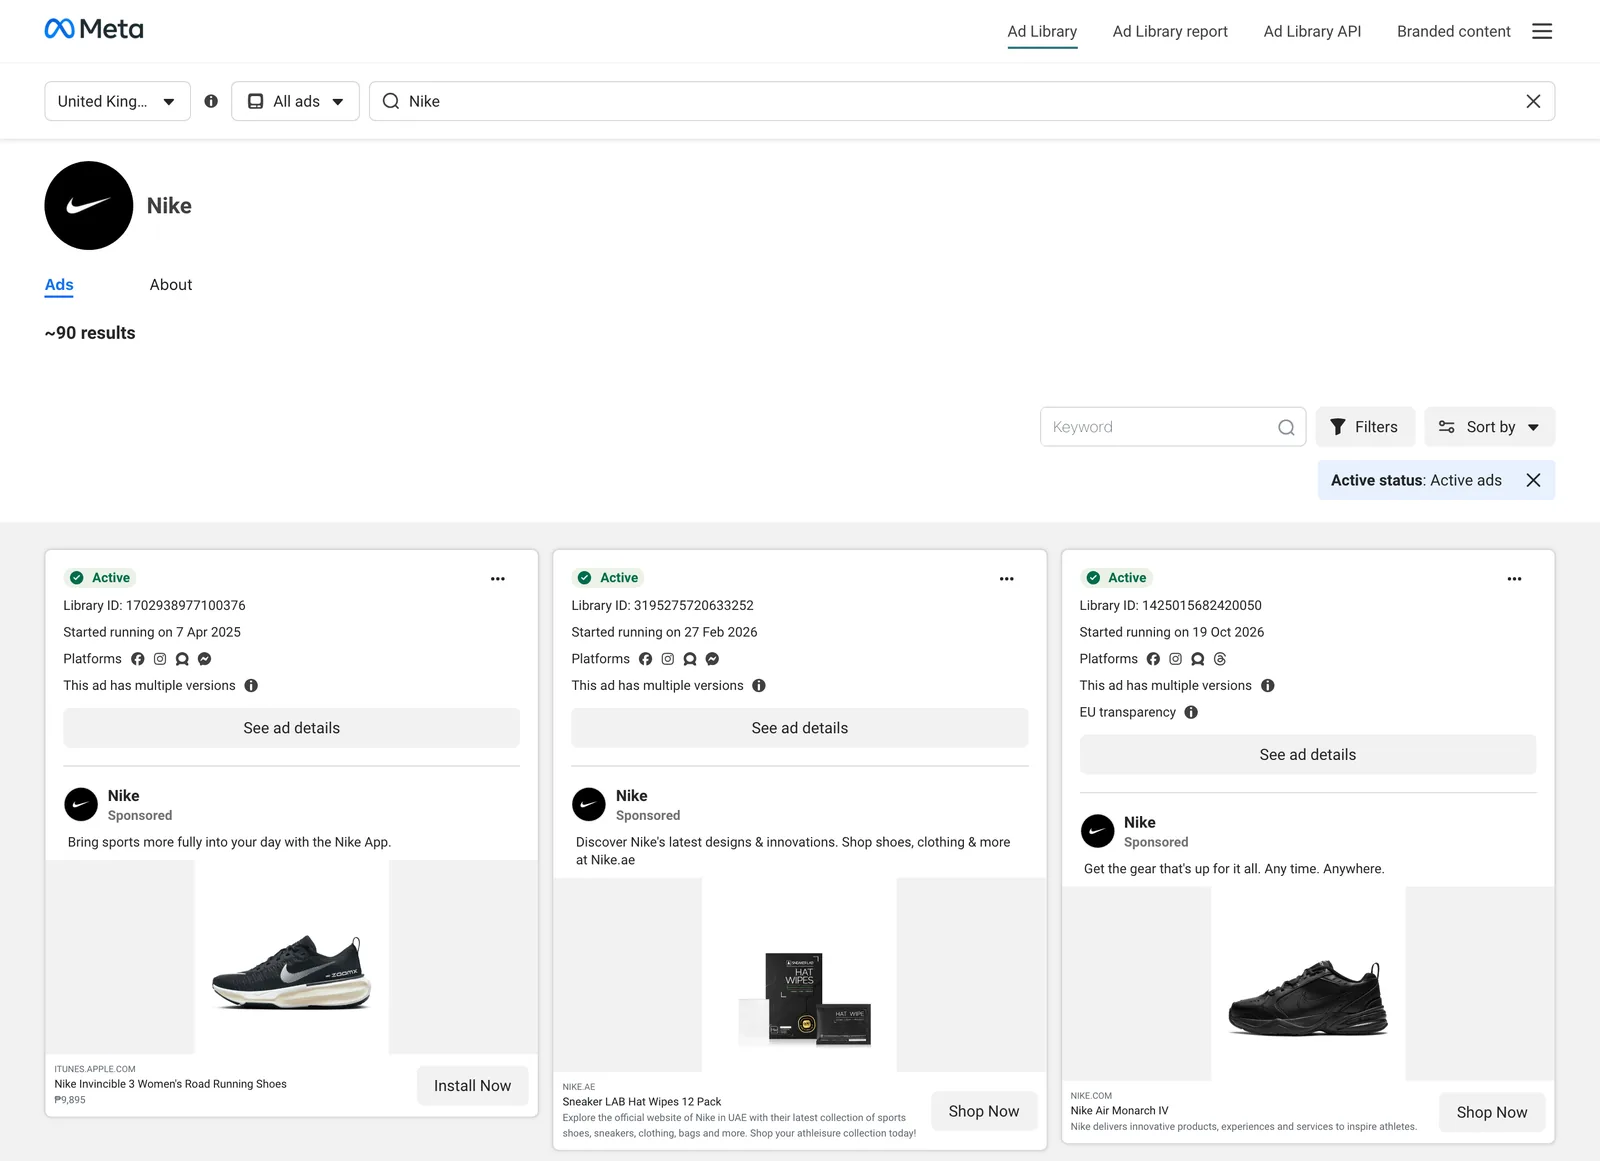Remove the Active status filter chip

tap(1533, 480)
